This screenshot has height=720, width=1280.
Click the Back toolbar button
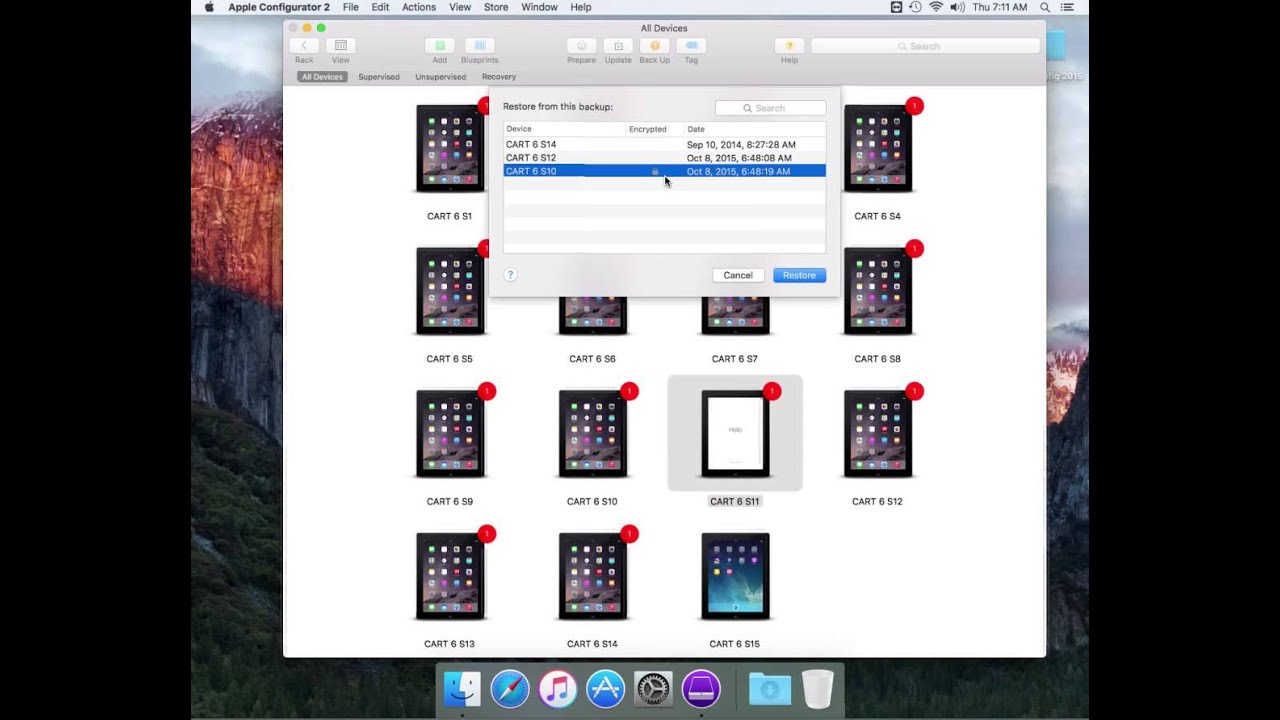304,46
